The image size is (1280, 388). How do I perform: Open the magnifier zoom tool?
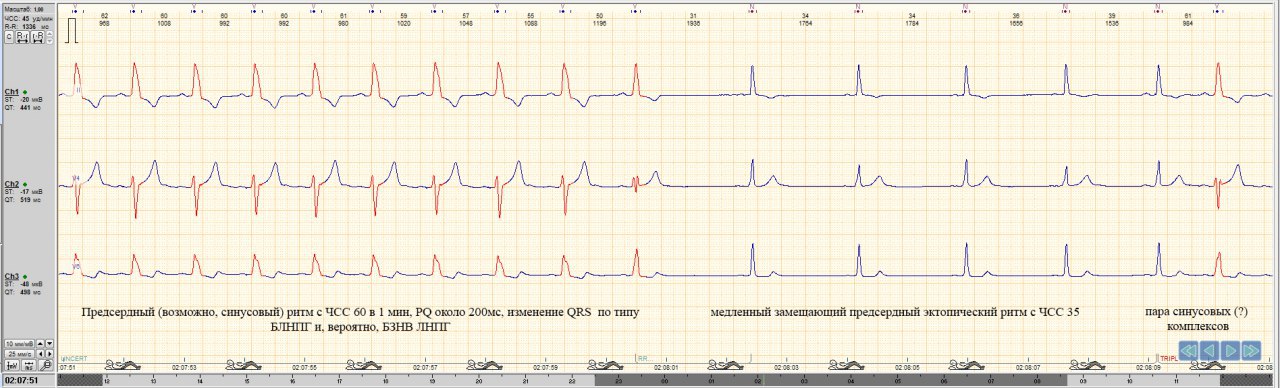tap(46, 365)
